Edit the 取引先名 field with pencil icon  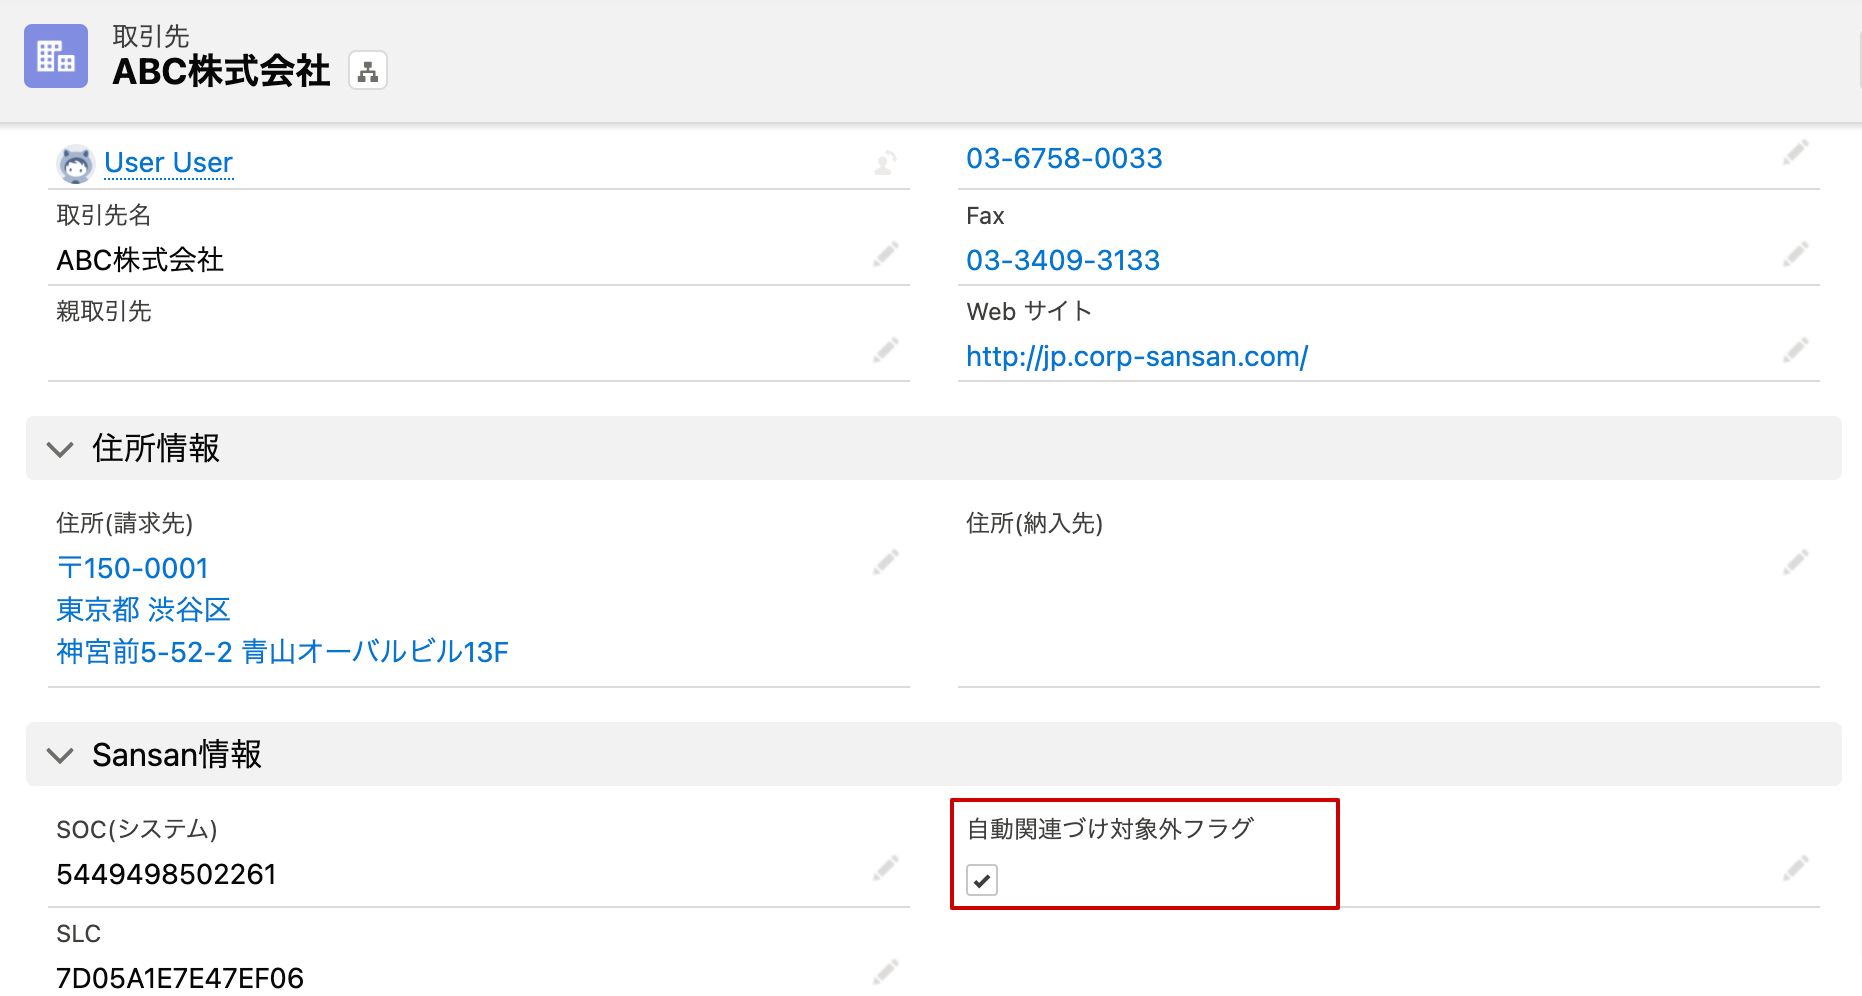pyautogui.click(x=885, y=254)
